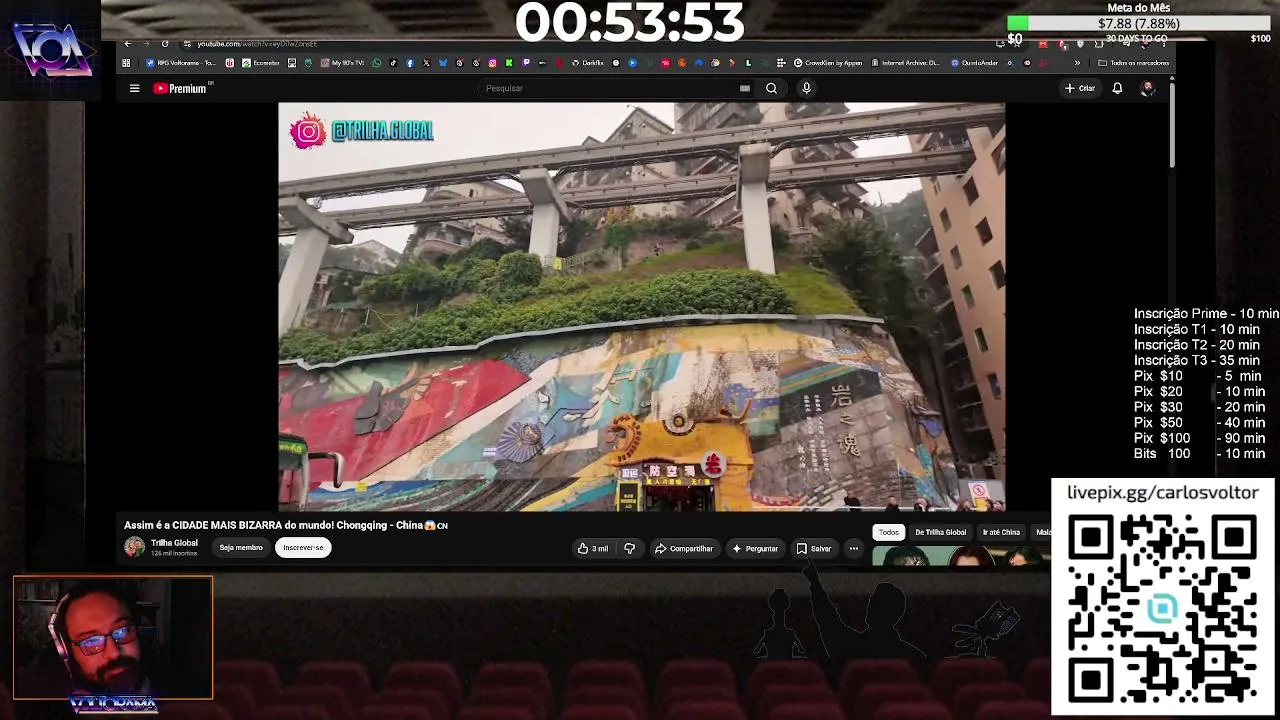Click the video player frame
Image resolution: width=1280 pixels, height=720 pixels.
click(x=641, y=307)
